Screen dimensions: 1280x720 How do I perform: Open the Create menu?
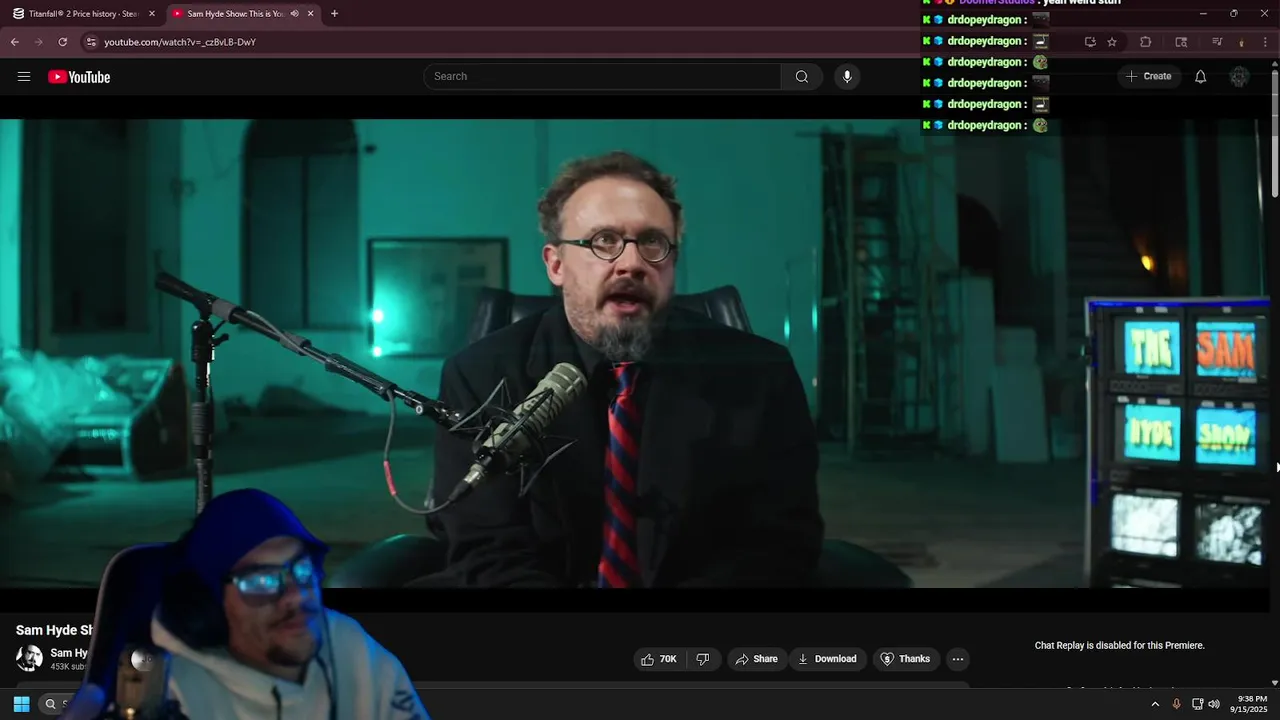pyautogui.click(x=1148, y=76)
